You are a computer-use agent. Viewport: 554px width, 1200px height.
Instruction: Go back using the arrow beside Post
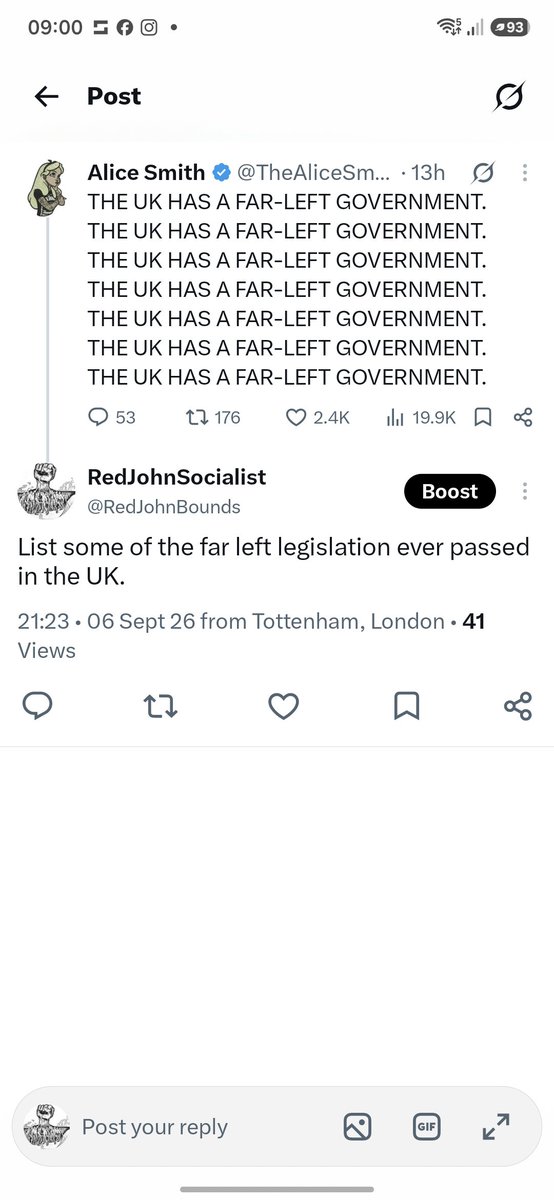46,97
